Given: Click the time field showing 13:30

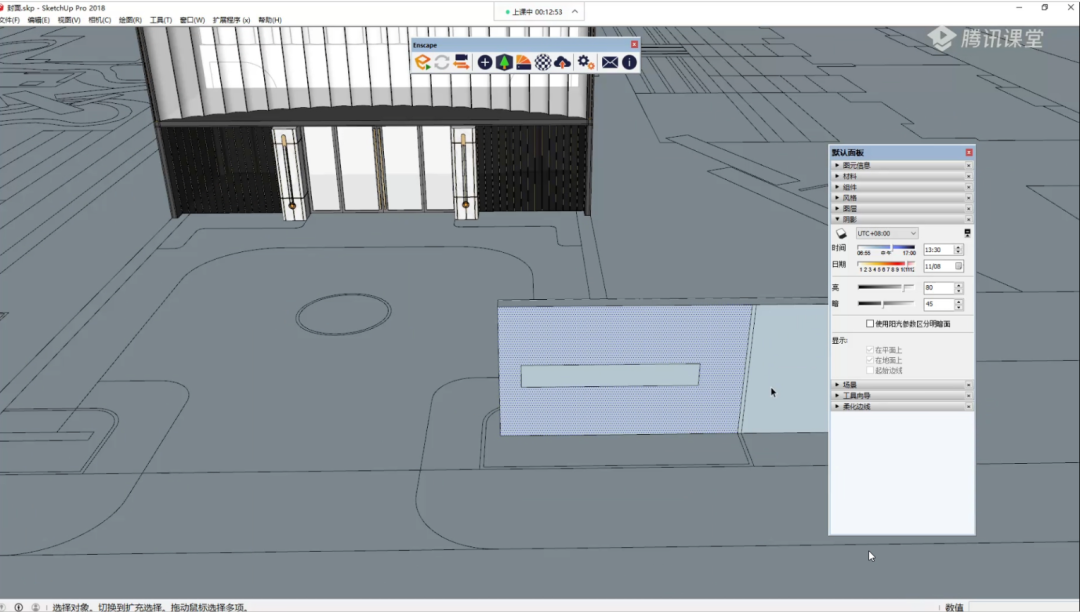Looking at the screenshot, I should [938, 249].
